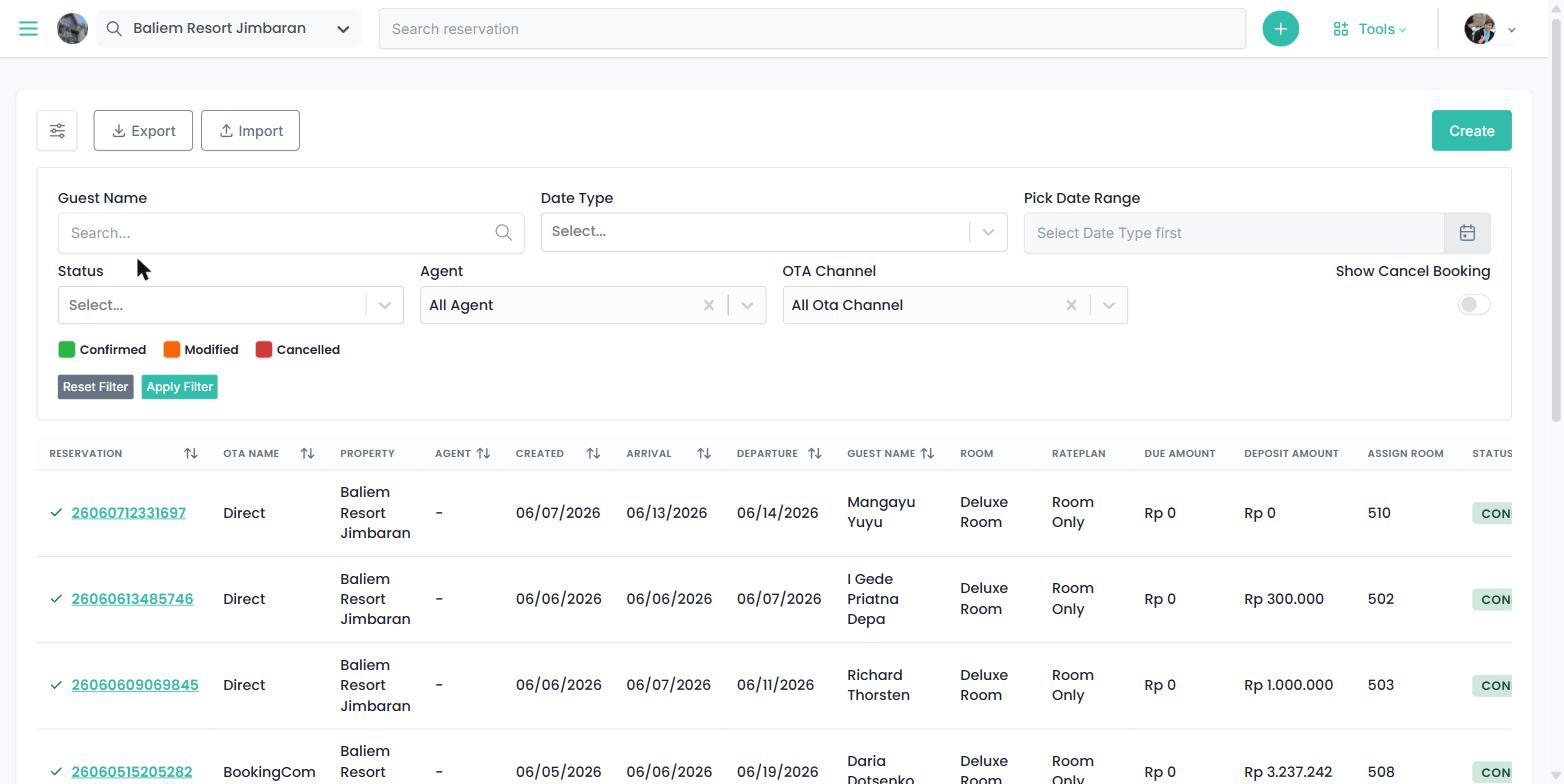Sort by Reservation column arrows
Viewport: 1564px width, 784px height.
pyautogui.click(x=191, y=454)
